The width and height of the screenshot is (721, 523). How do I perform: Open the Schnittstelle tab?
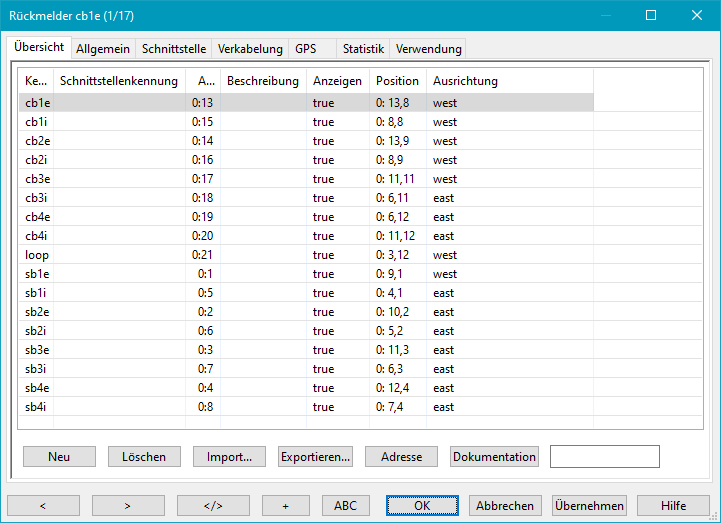(x=174, y=48)
